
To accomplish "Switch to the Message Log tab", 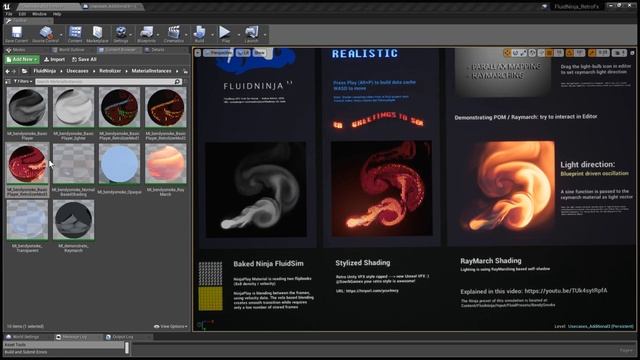I will (x=74, y=337).
